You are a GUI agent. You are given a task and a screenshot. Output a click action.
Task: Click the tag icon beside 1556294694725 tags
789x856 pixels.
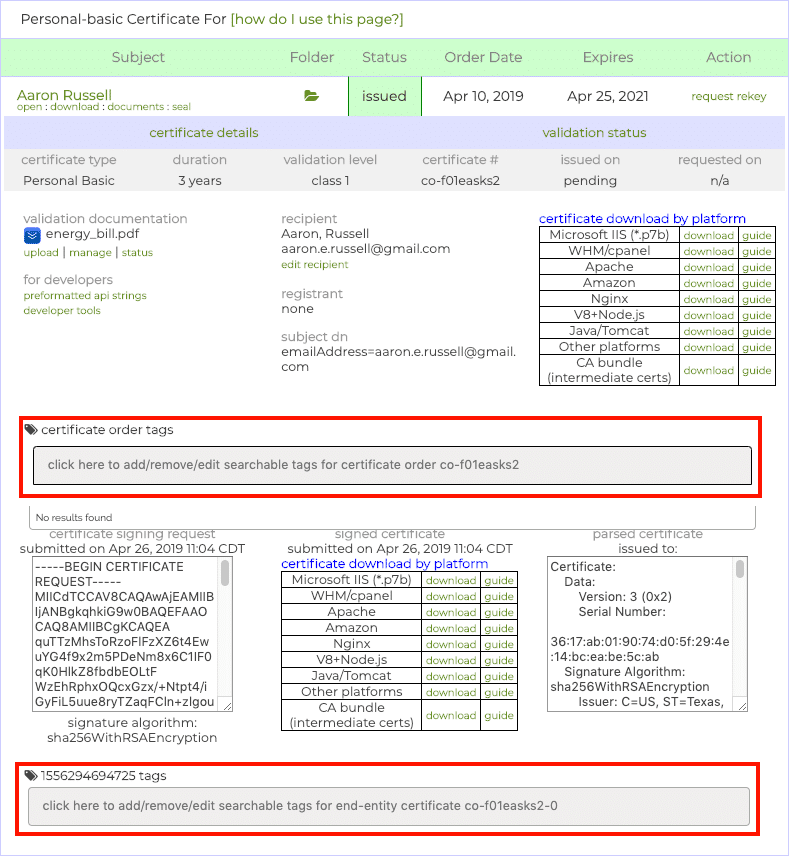click(x=31, y=775)
